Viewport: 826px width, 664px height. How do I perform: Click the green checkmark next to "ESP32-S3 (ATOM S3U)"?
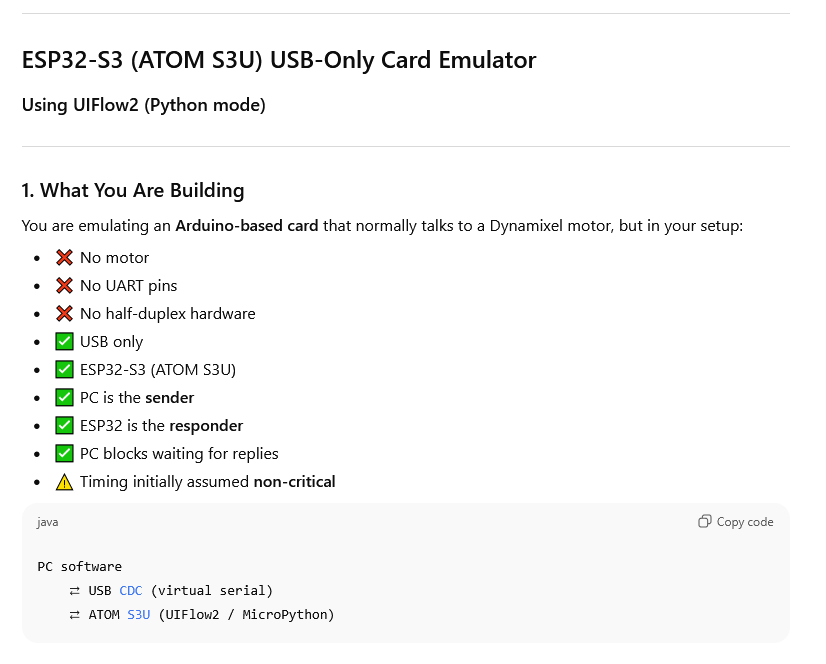pyautogui.click(x=65, y=370)
